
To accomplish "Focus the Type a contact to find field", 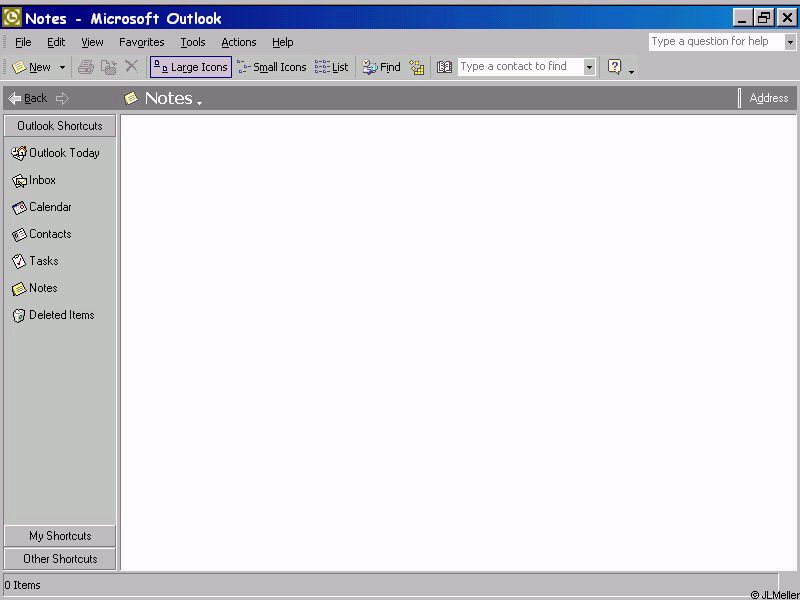I will pyautogui.click(x=520, y=66).
